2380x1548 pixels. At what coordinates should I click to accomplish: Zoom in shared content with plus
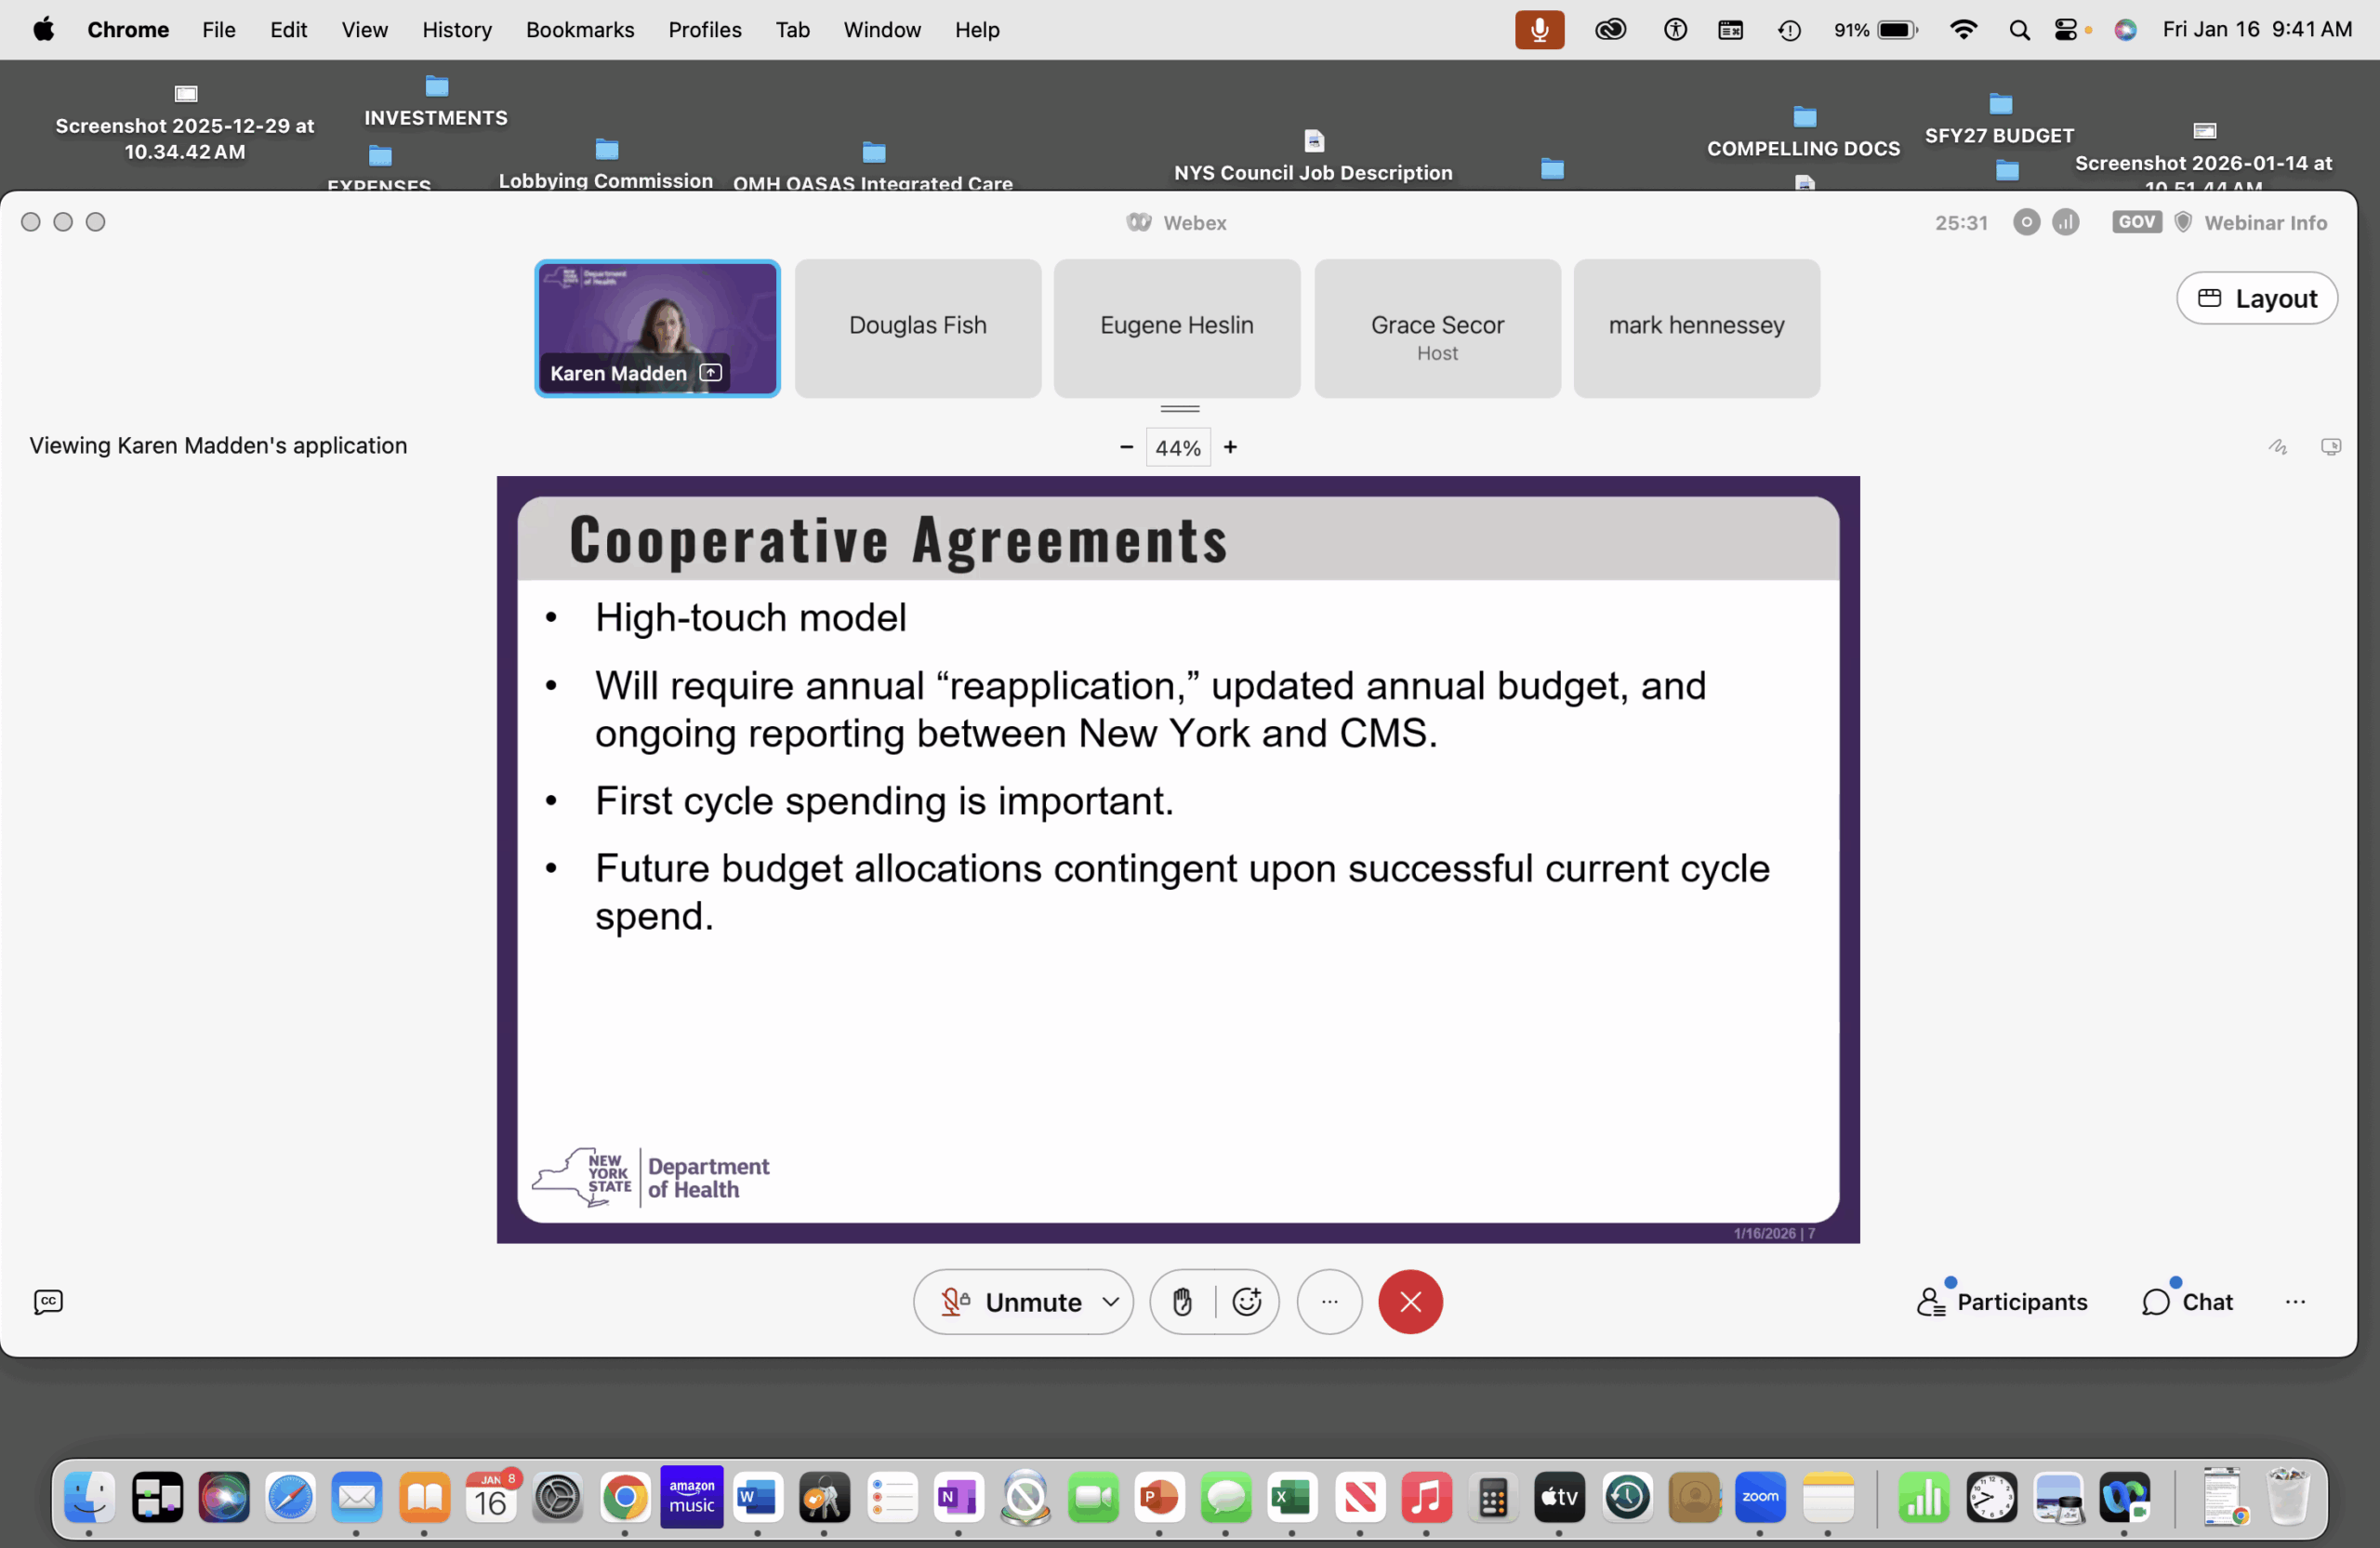[1230, 447]
